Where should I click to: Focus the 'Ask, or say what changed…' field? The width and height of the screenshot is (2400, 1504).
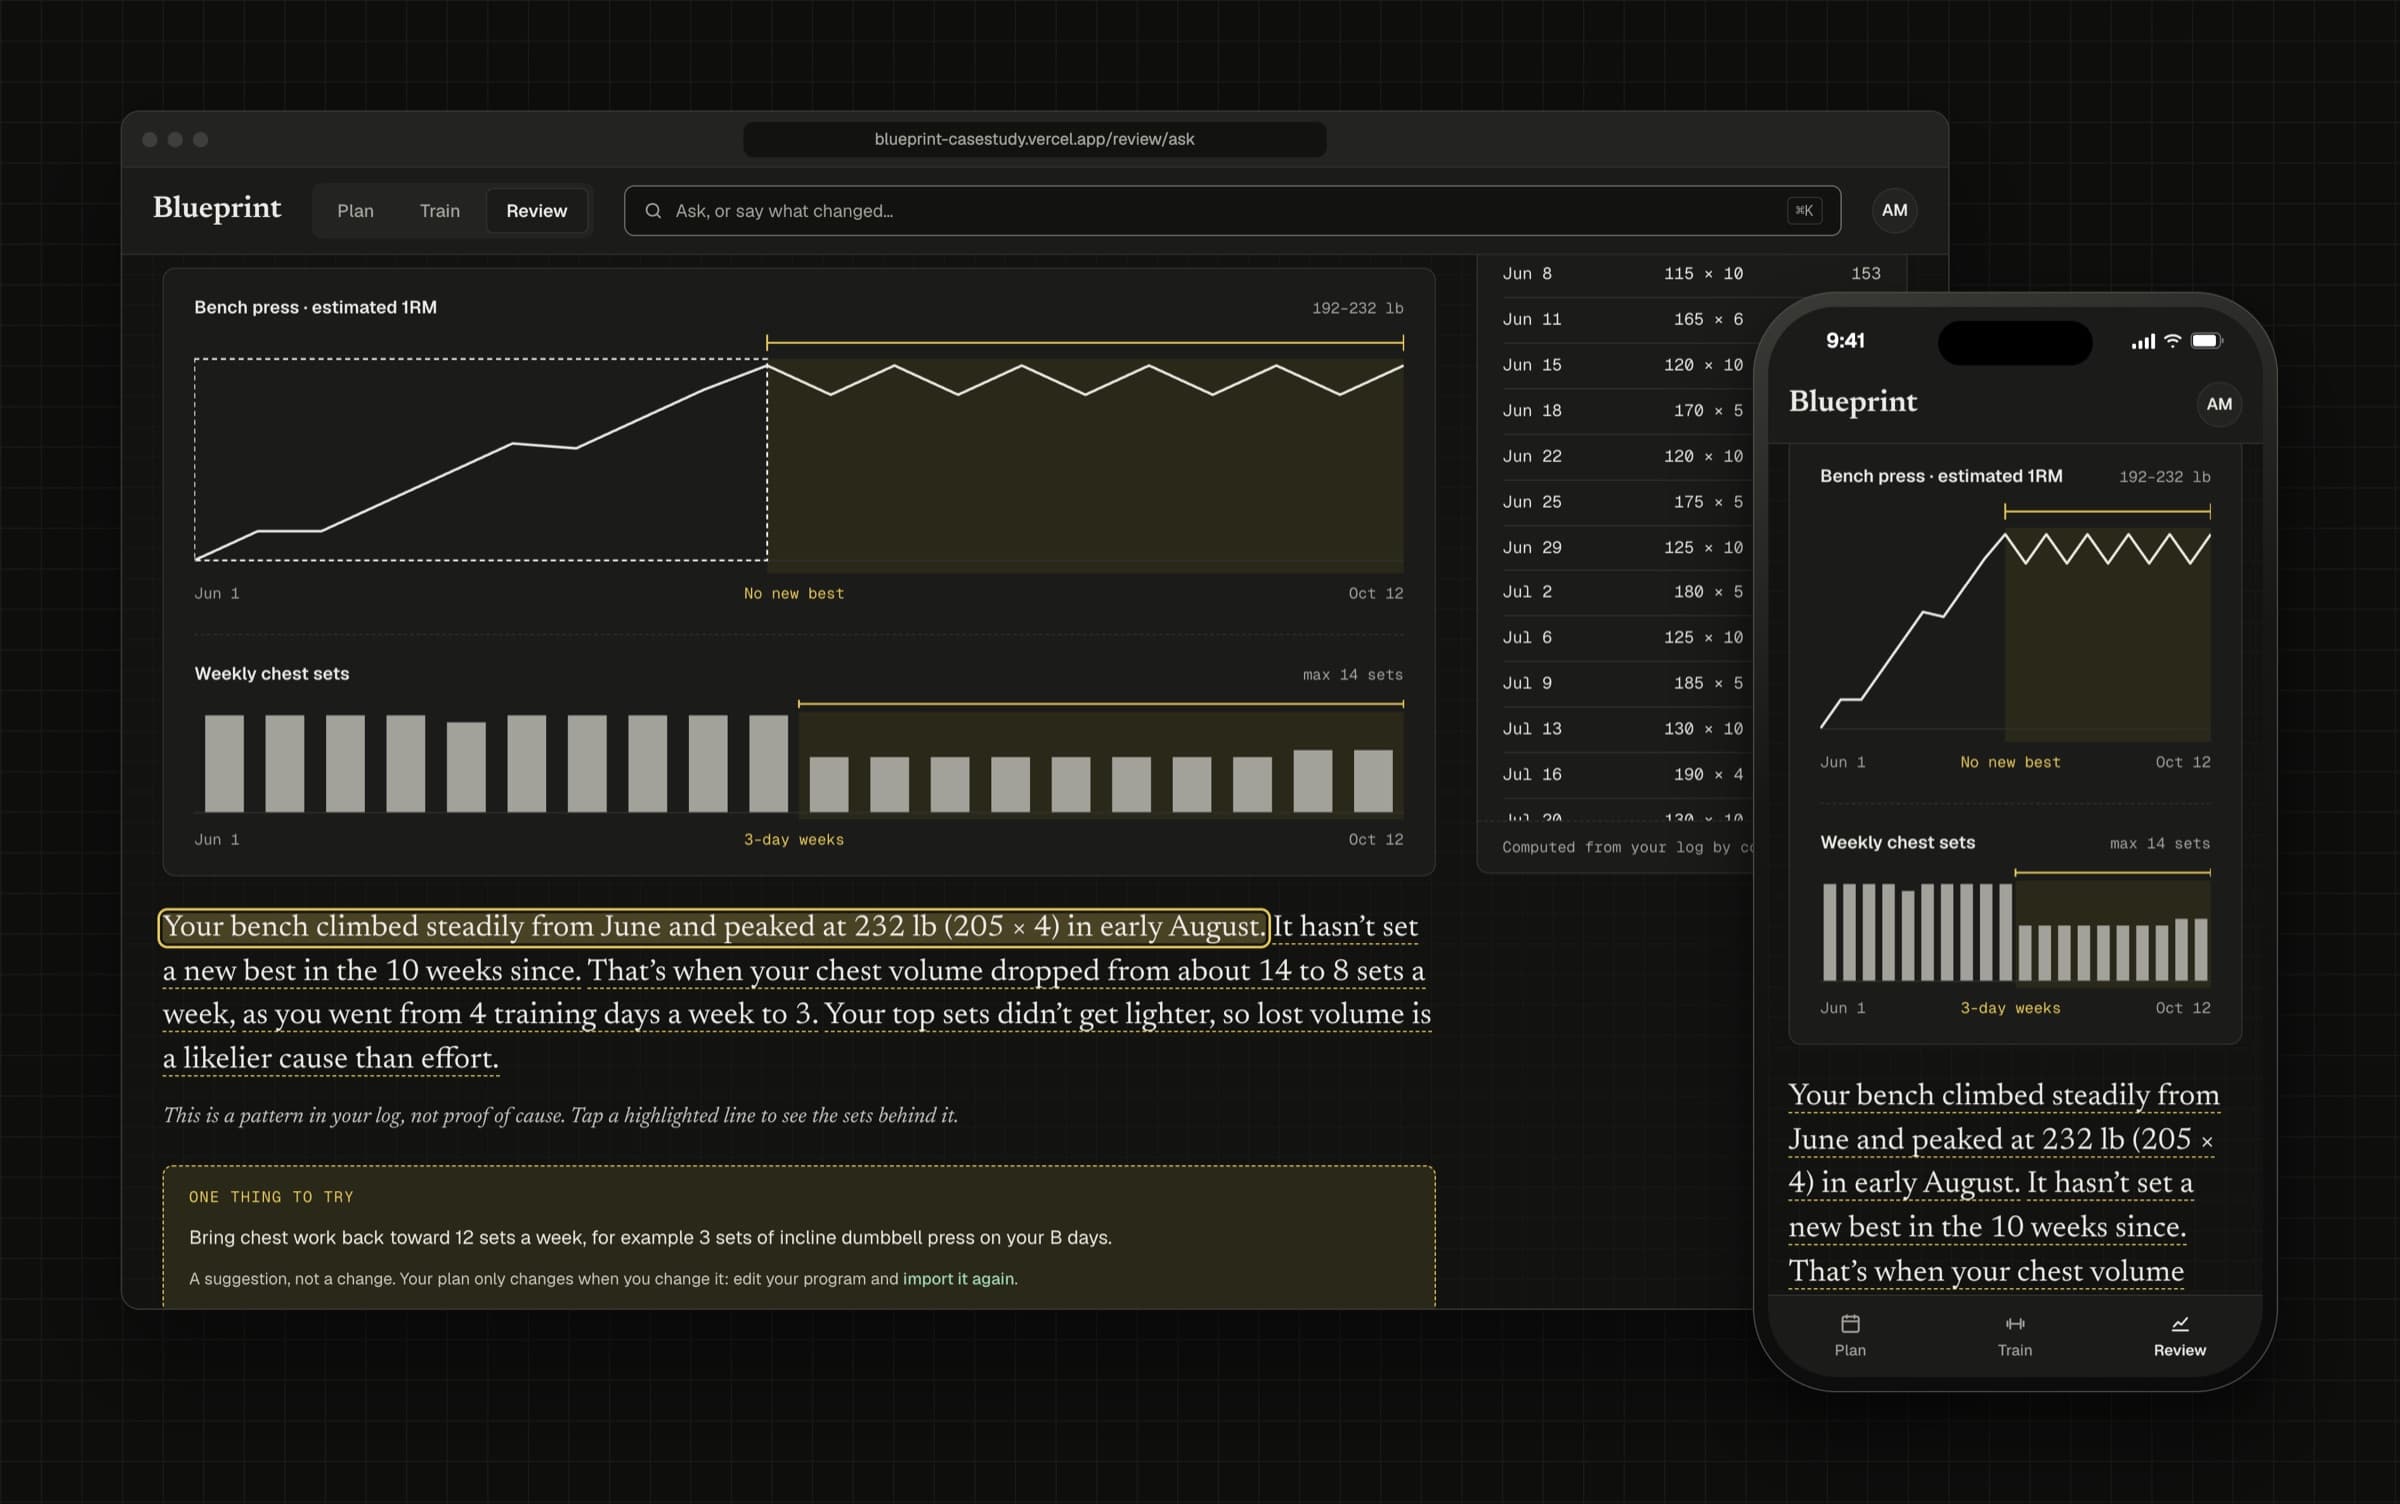pos(1232,211)
